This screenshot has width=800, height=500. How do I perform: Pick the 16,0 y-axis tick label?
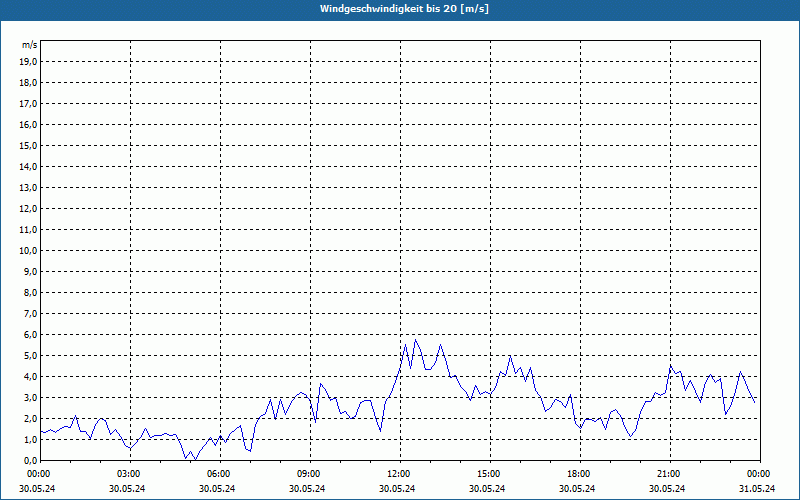(28, 124)
